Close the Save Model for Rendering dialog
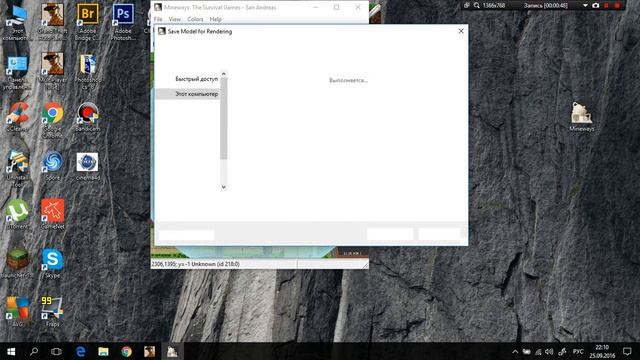640x360 pixels. click(x=461, y=31)
